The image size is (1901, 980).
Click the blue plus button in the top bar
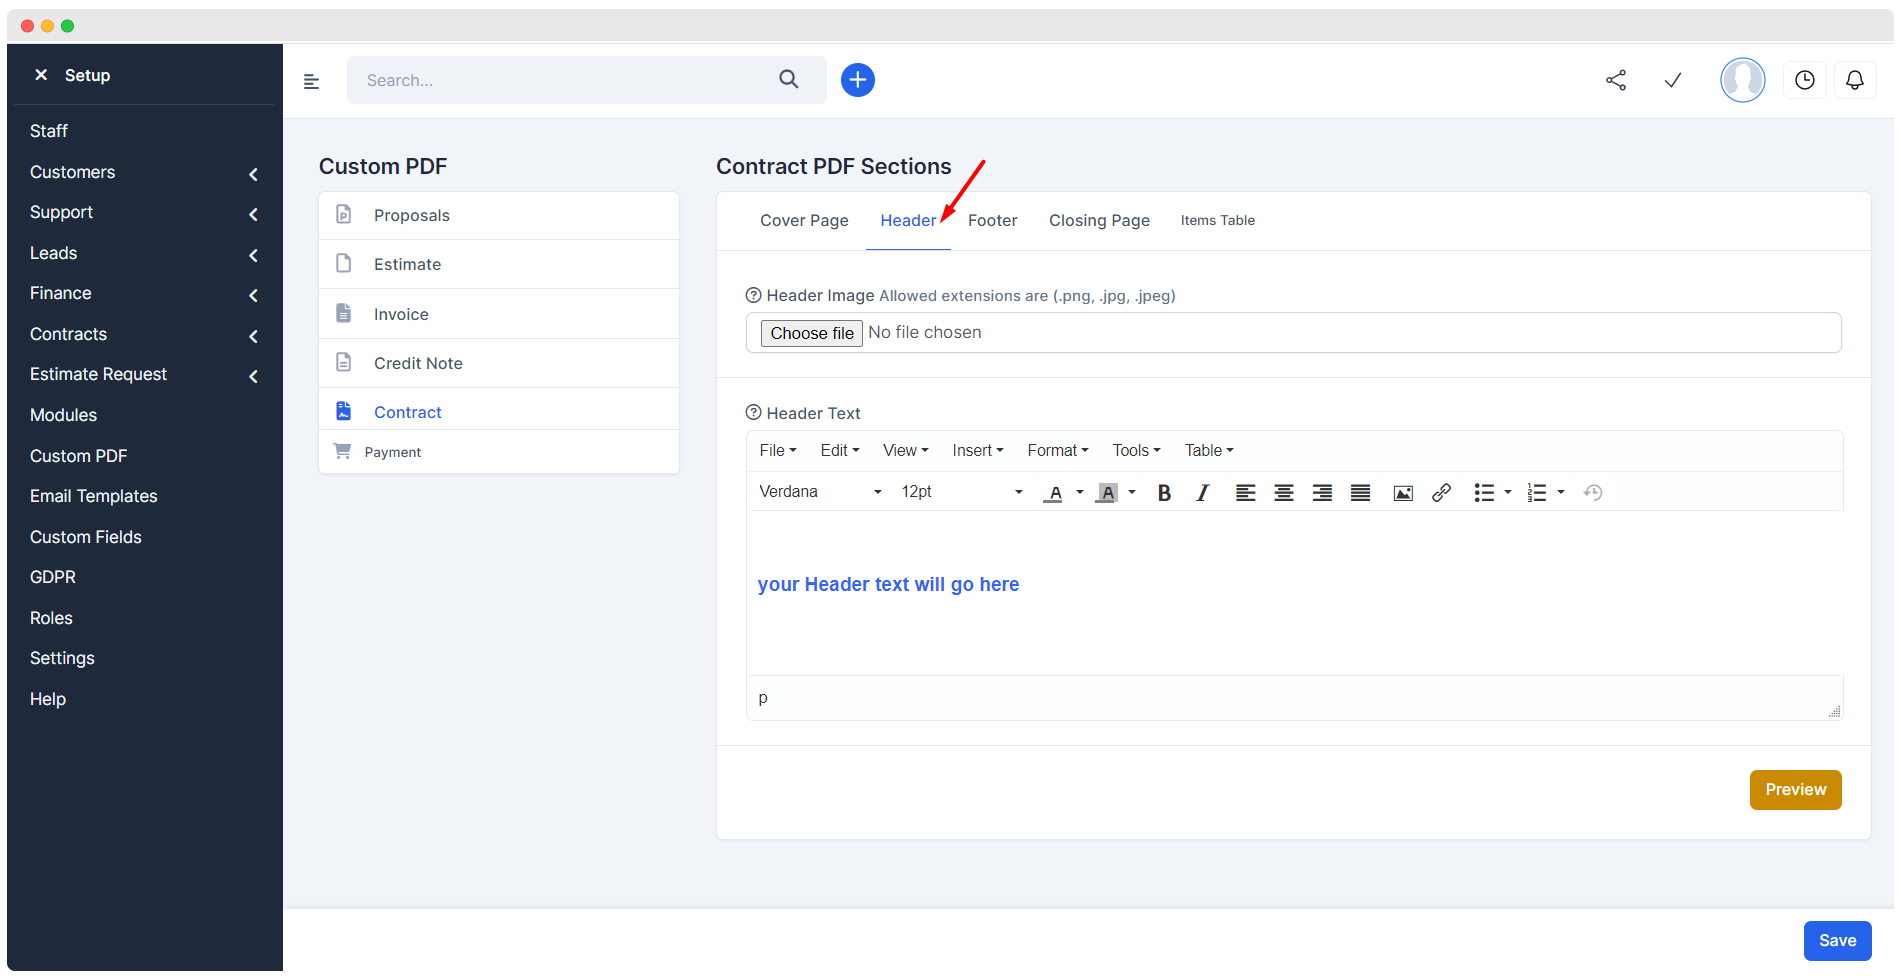(857, 79)
